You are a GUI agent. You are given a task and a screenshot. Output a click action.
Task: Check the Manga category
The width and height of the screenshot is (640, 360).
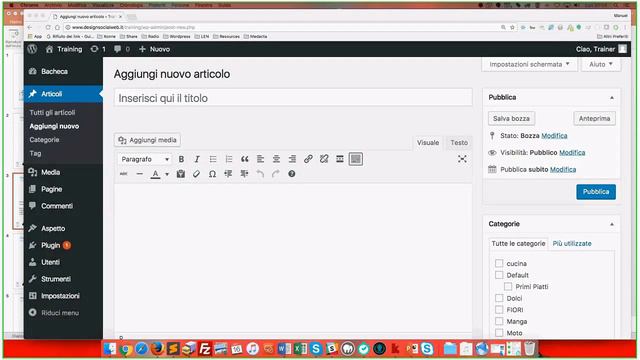pyautogui.click(x=499, y=321)
